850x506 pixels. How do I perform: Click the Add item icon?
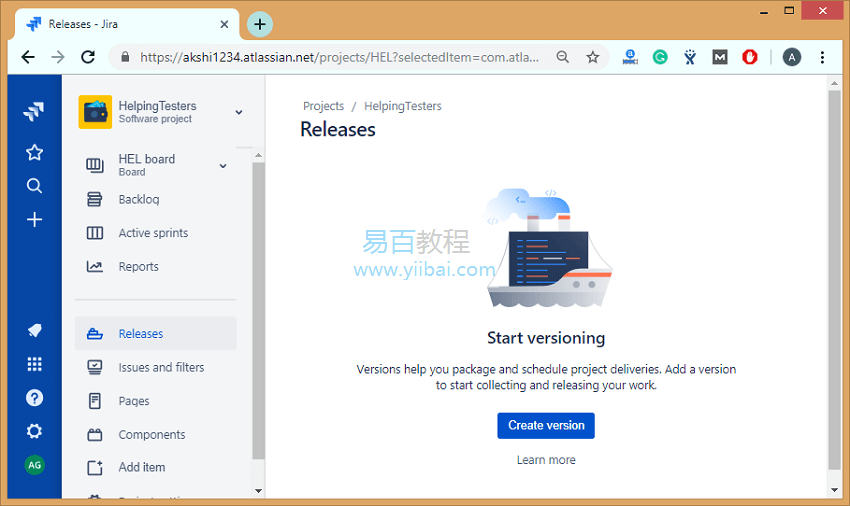pyautogui.click(x=95, y=467)
